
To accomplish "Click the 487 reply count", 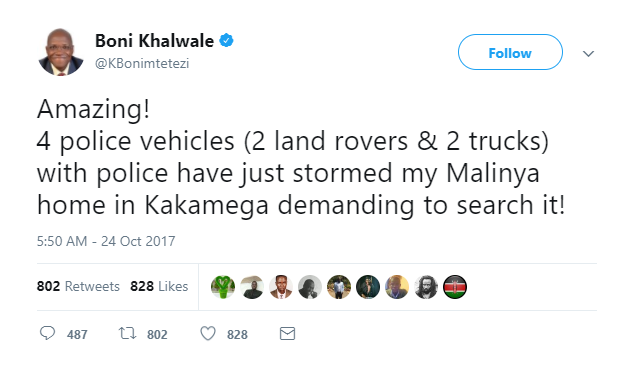I will pyautogui.click(x=77, y=334).
